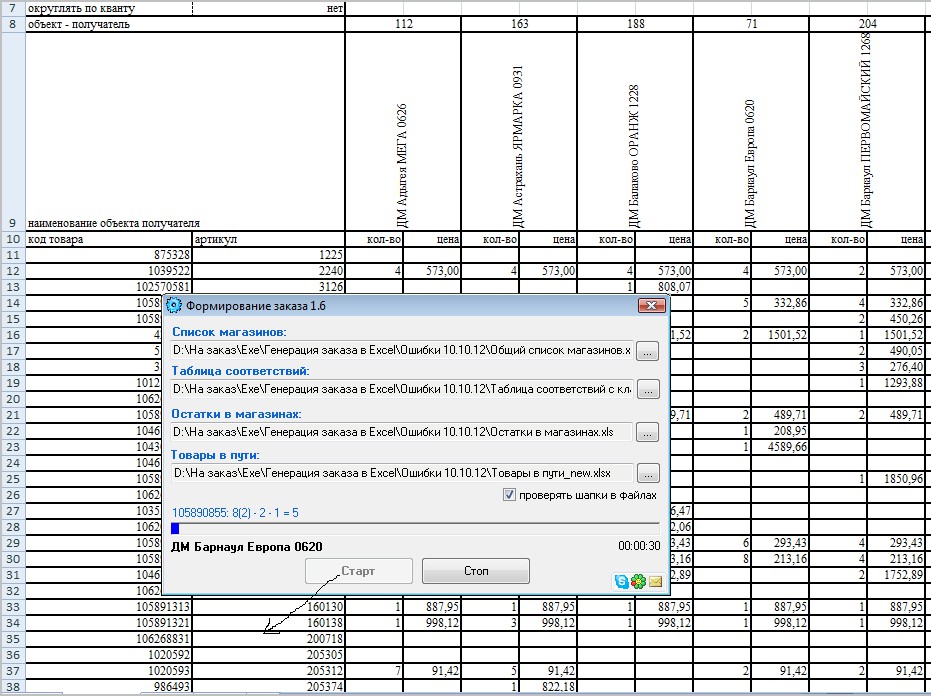Click product code cell '875328'

(109, 255)
